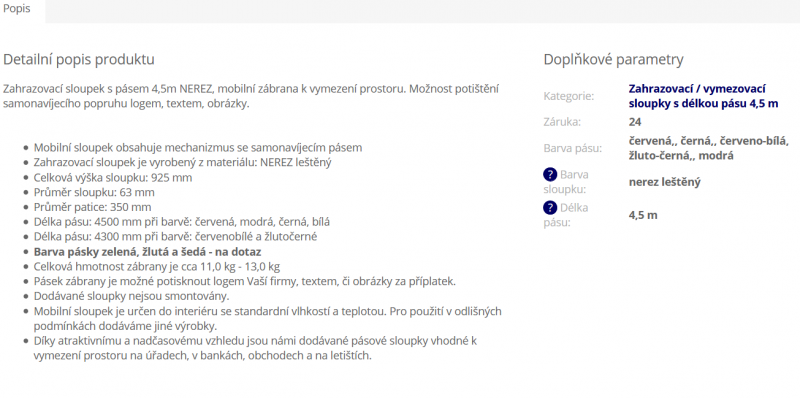Click the Kategorie label
Viewport: 800px width, 398px height.
[568, 96]
